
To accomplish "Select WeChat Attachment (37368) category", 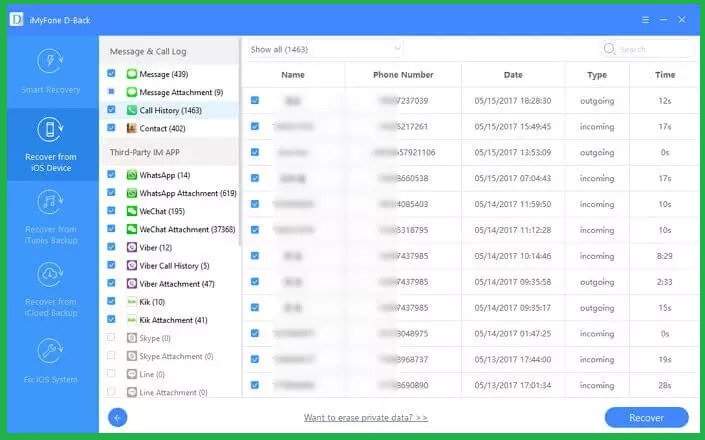I will point(187,229).
